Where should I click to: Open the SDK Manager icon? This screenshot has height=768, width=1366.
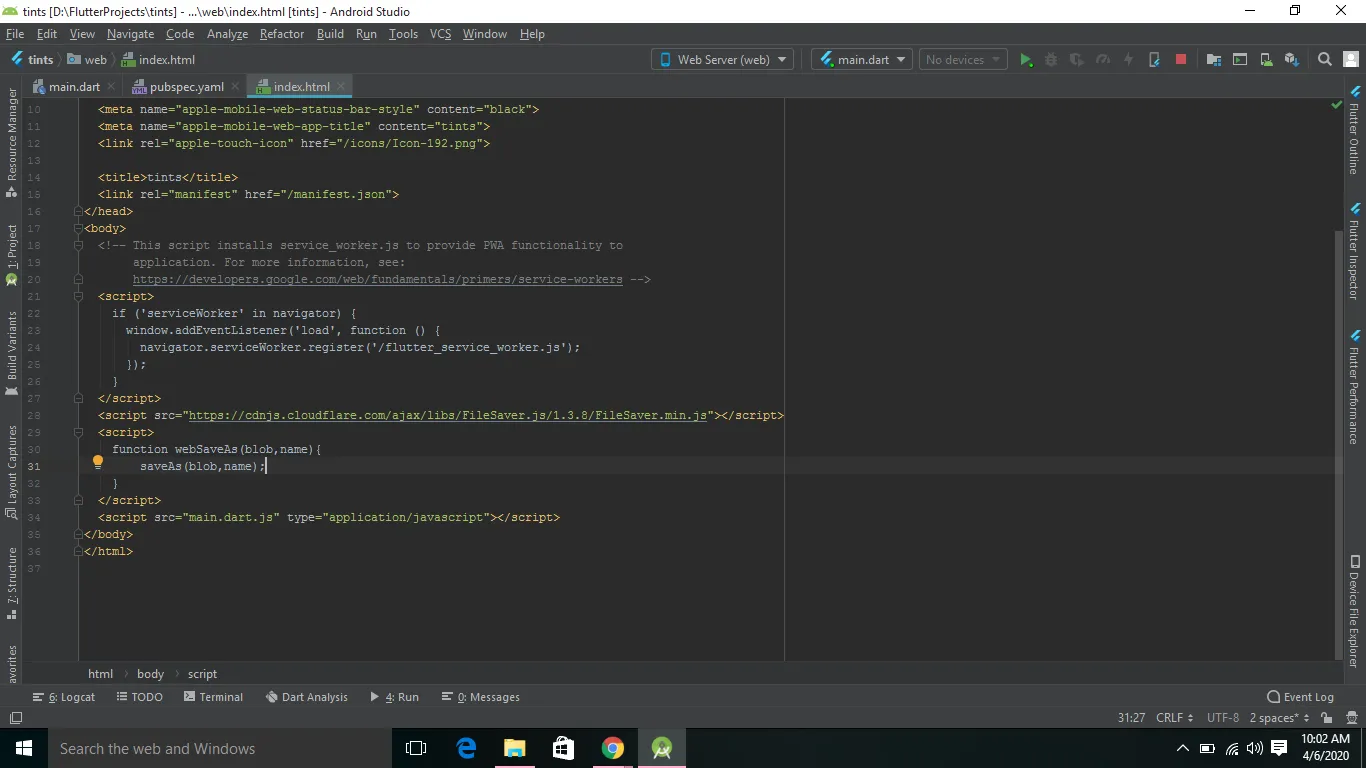1292,60
